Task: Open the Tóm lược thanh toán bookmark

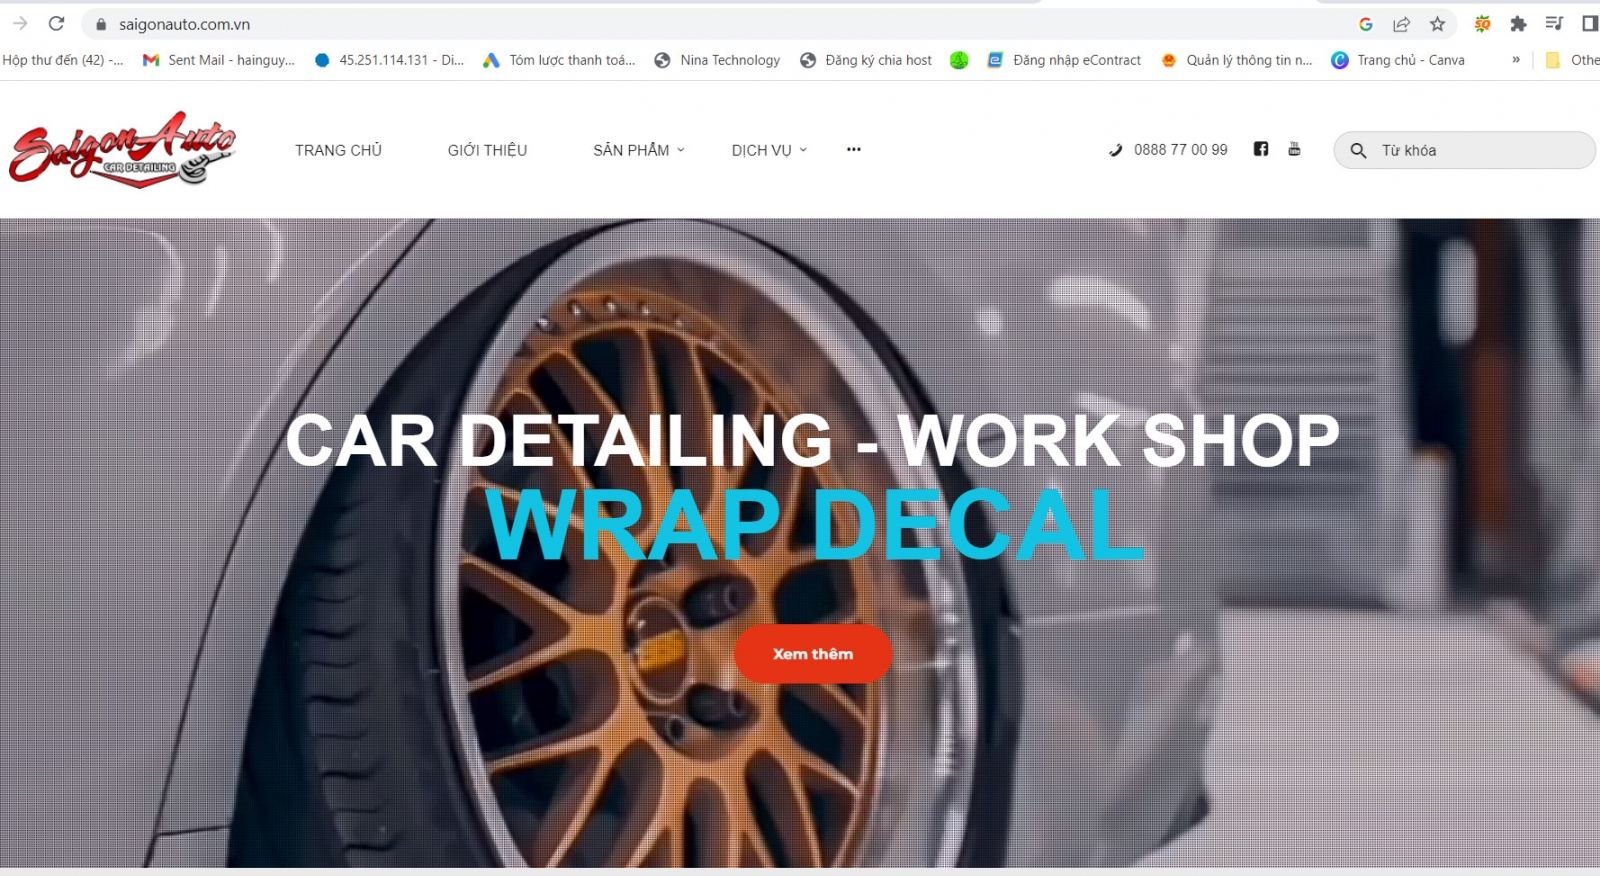Action: [x=559, y=60]
